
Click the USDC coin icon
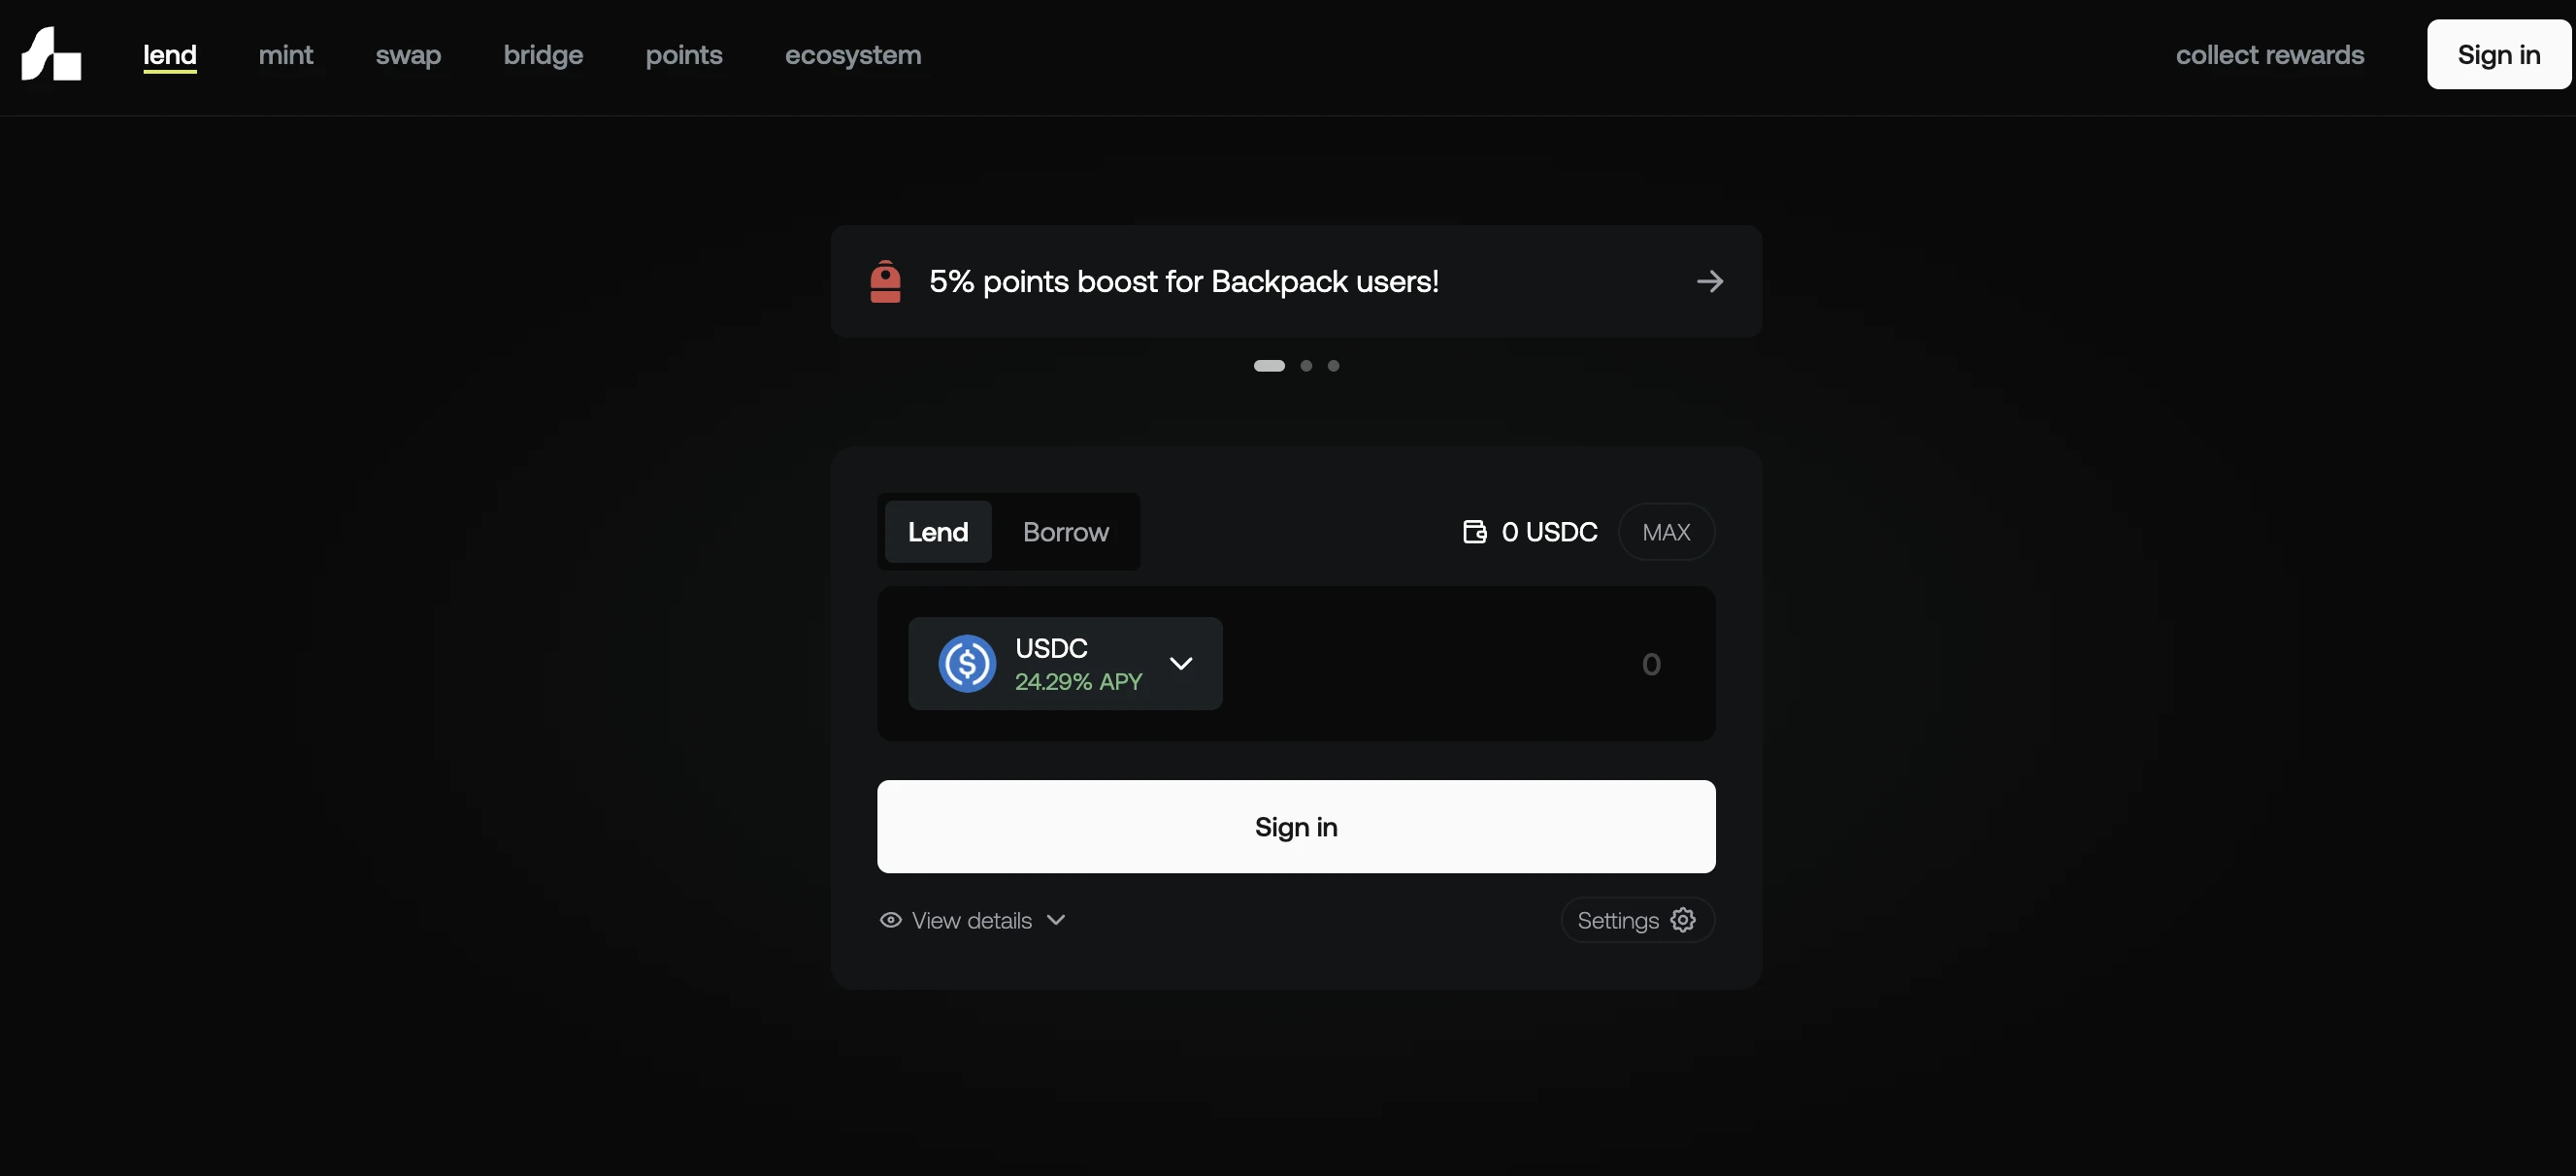tap(966, 664)
